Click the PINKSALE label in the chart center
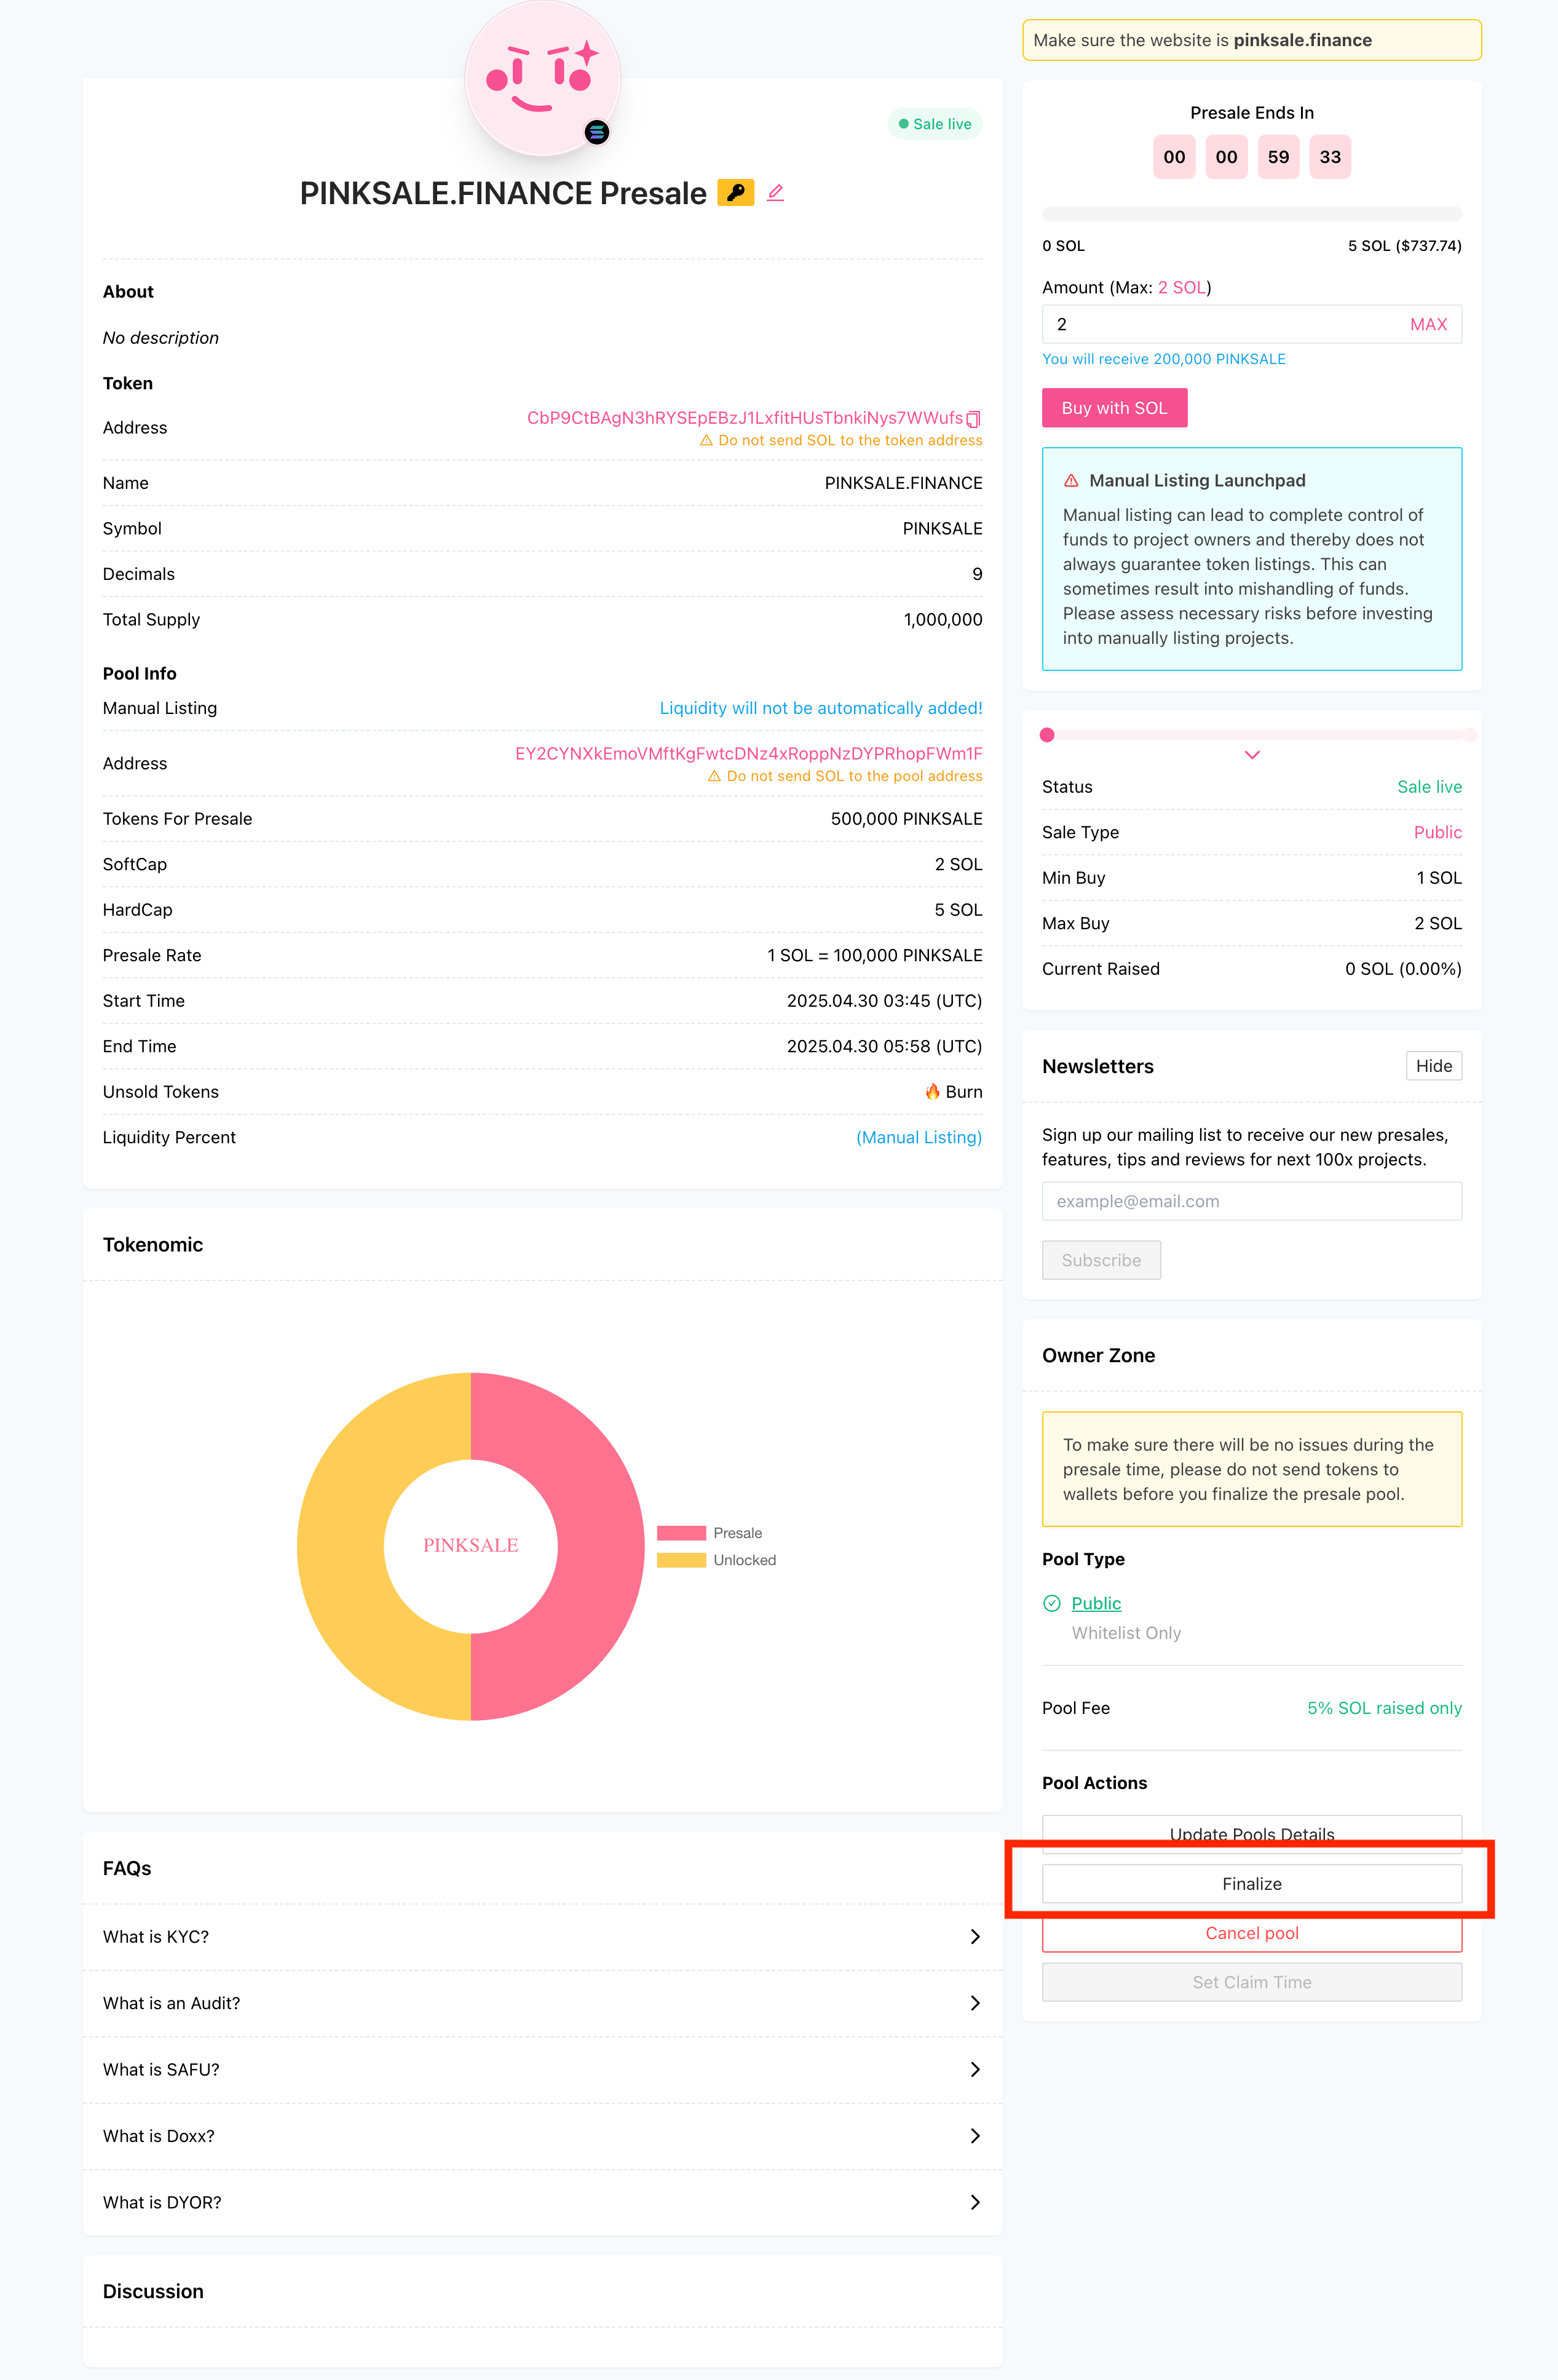The width and height of the screenshot is (1558, 2380). (470, 1545)
